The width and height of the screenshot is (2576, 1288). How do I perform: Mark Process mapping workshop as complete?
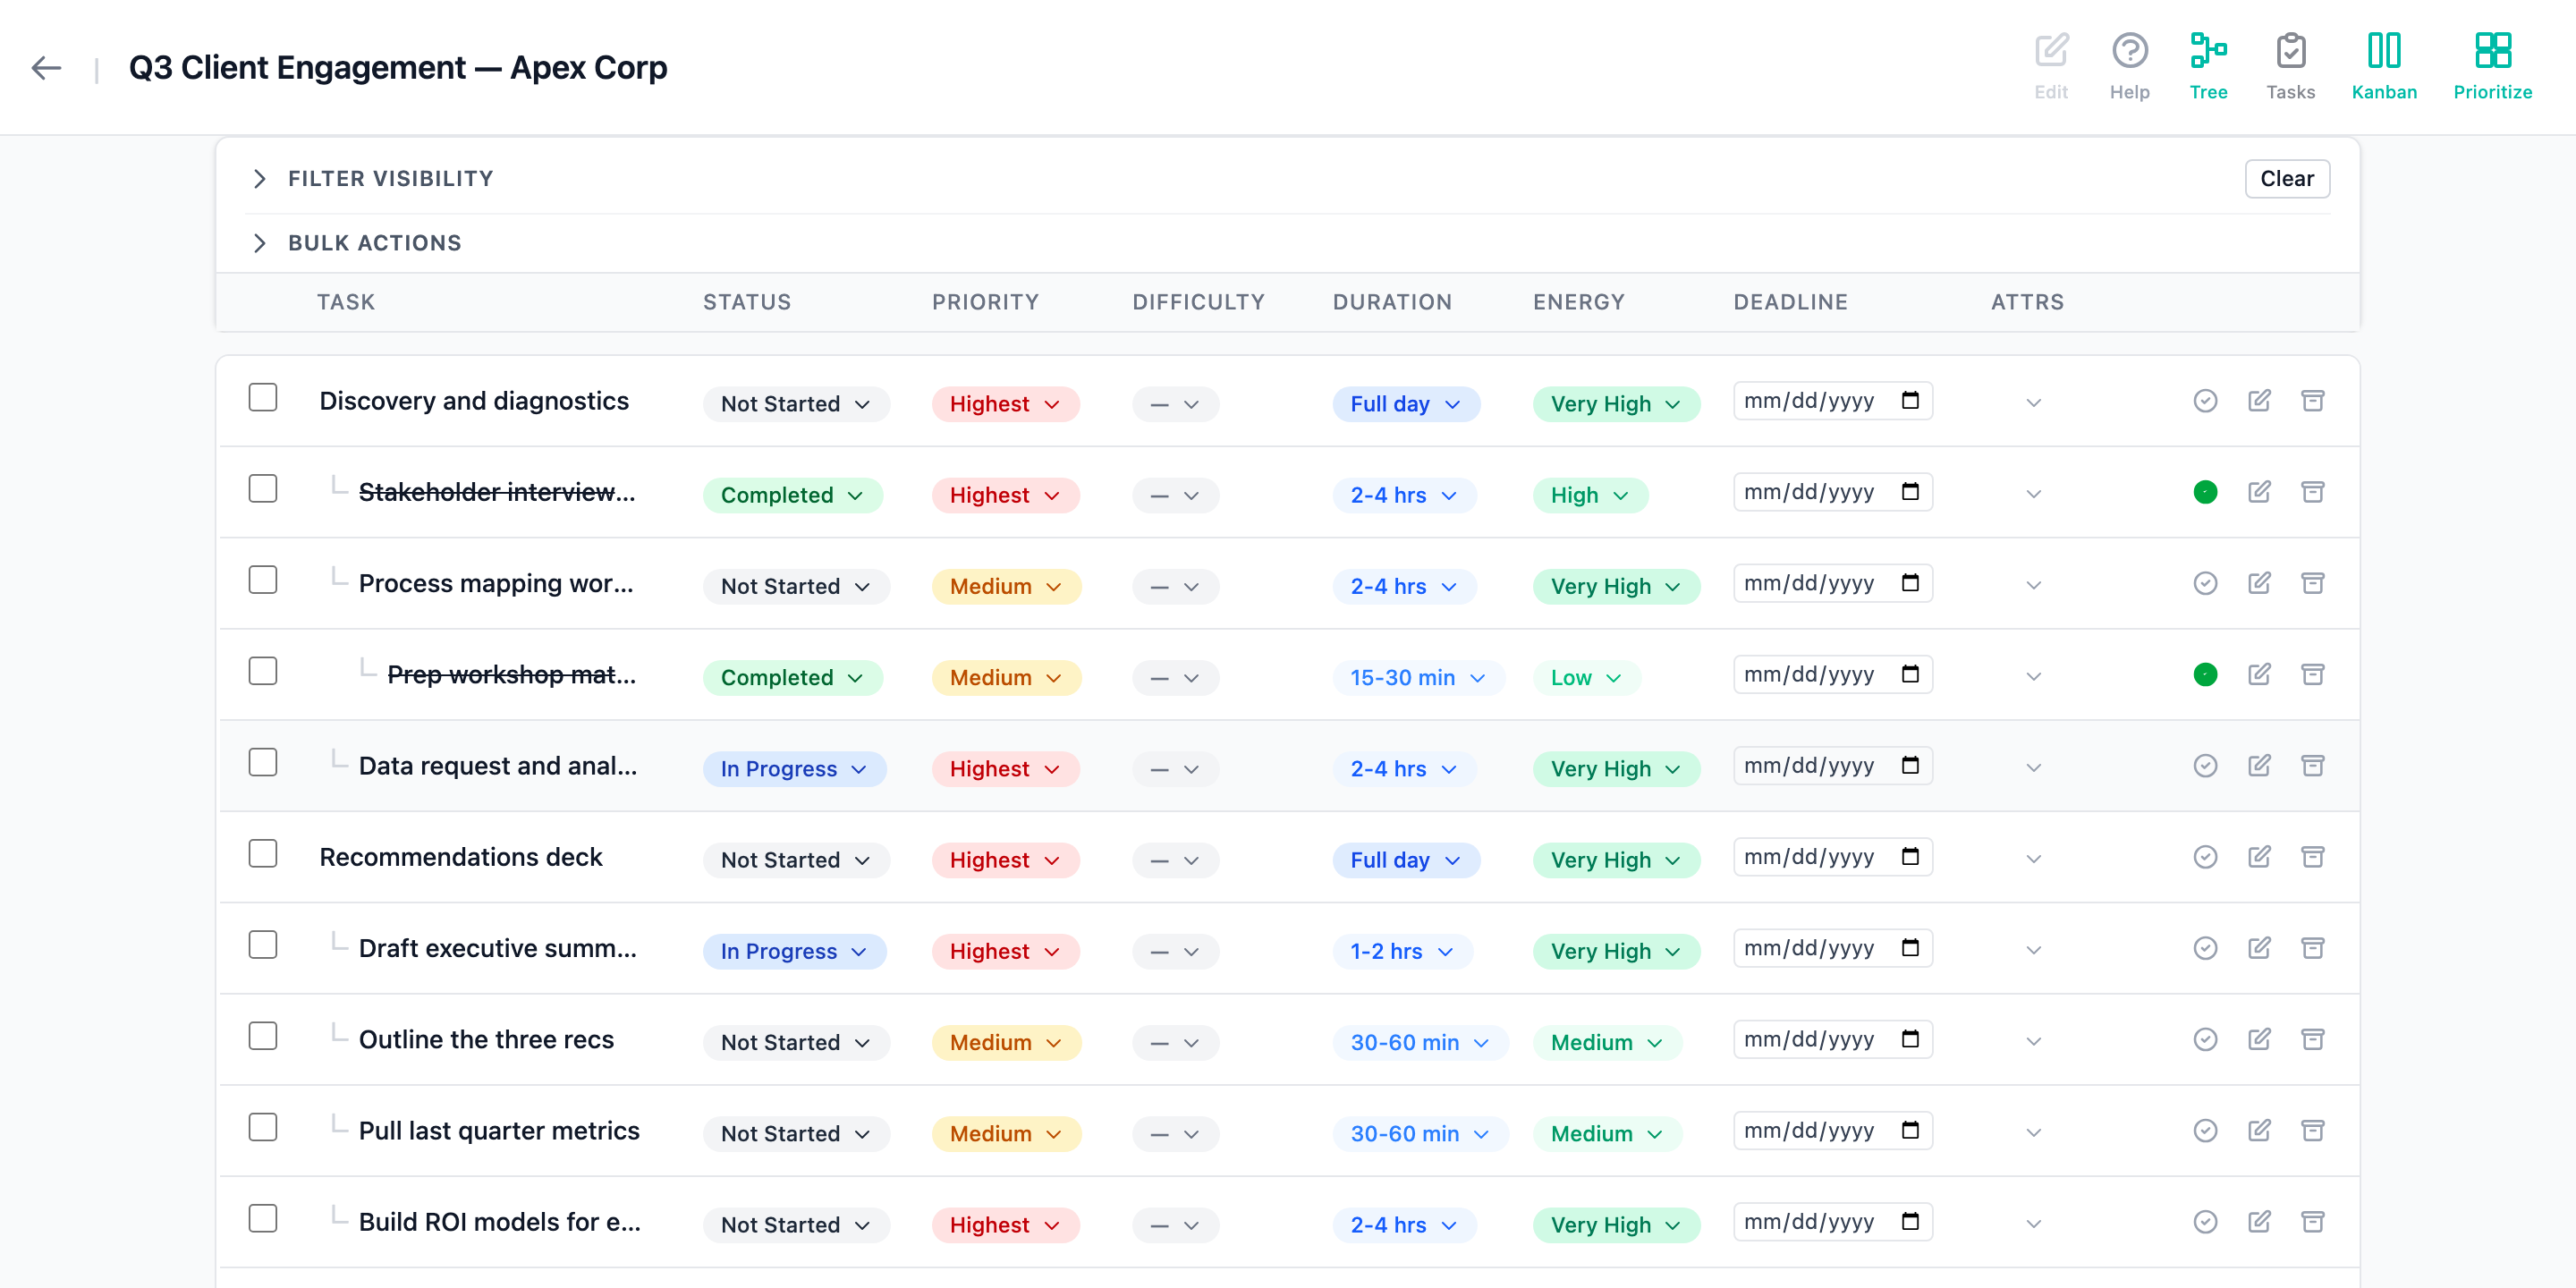(2205, 583)
